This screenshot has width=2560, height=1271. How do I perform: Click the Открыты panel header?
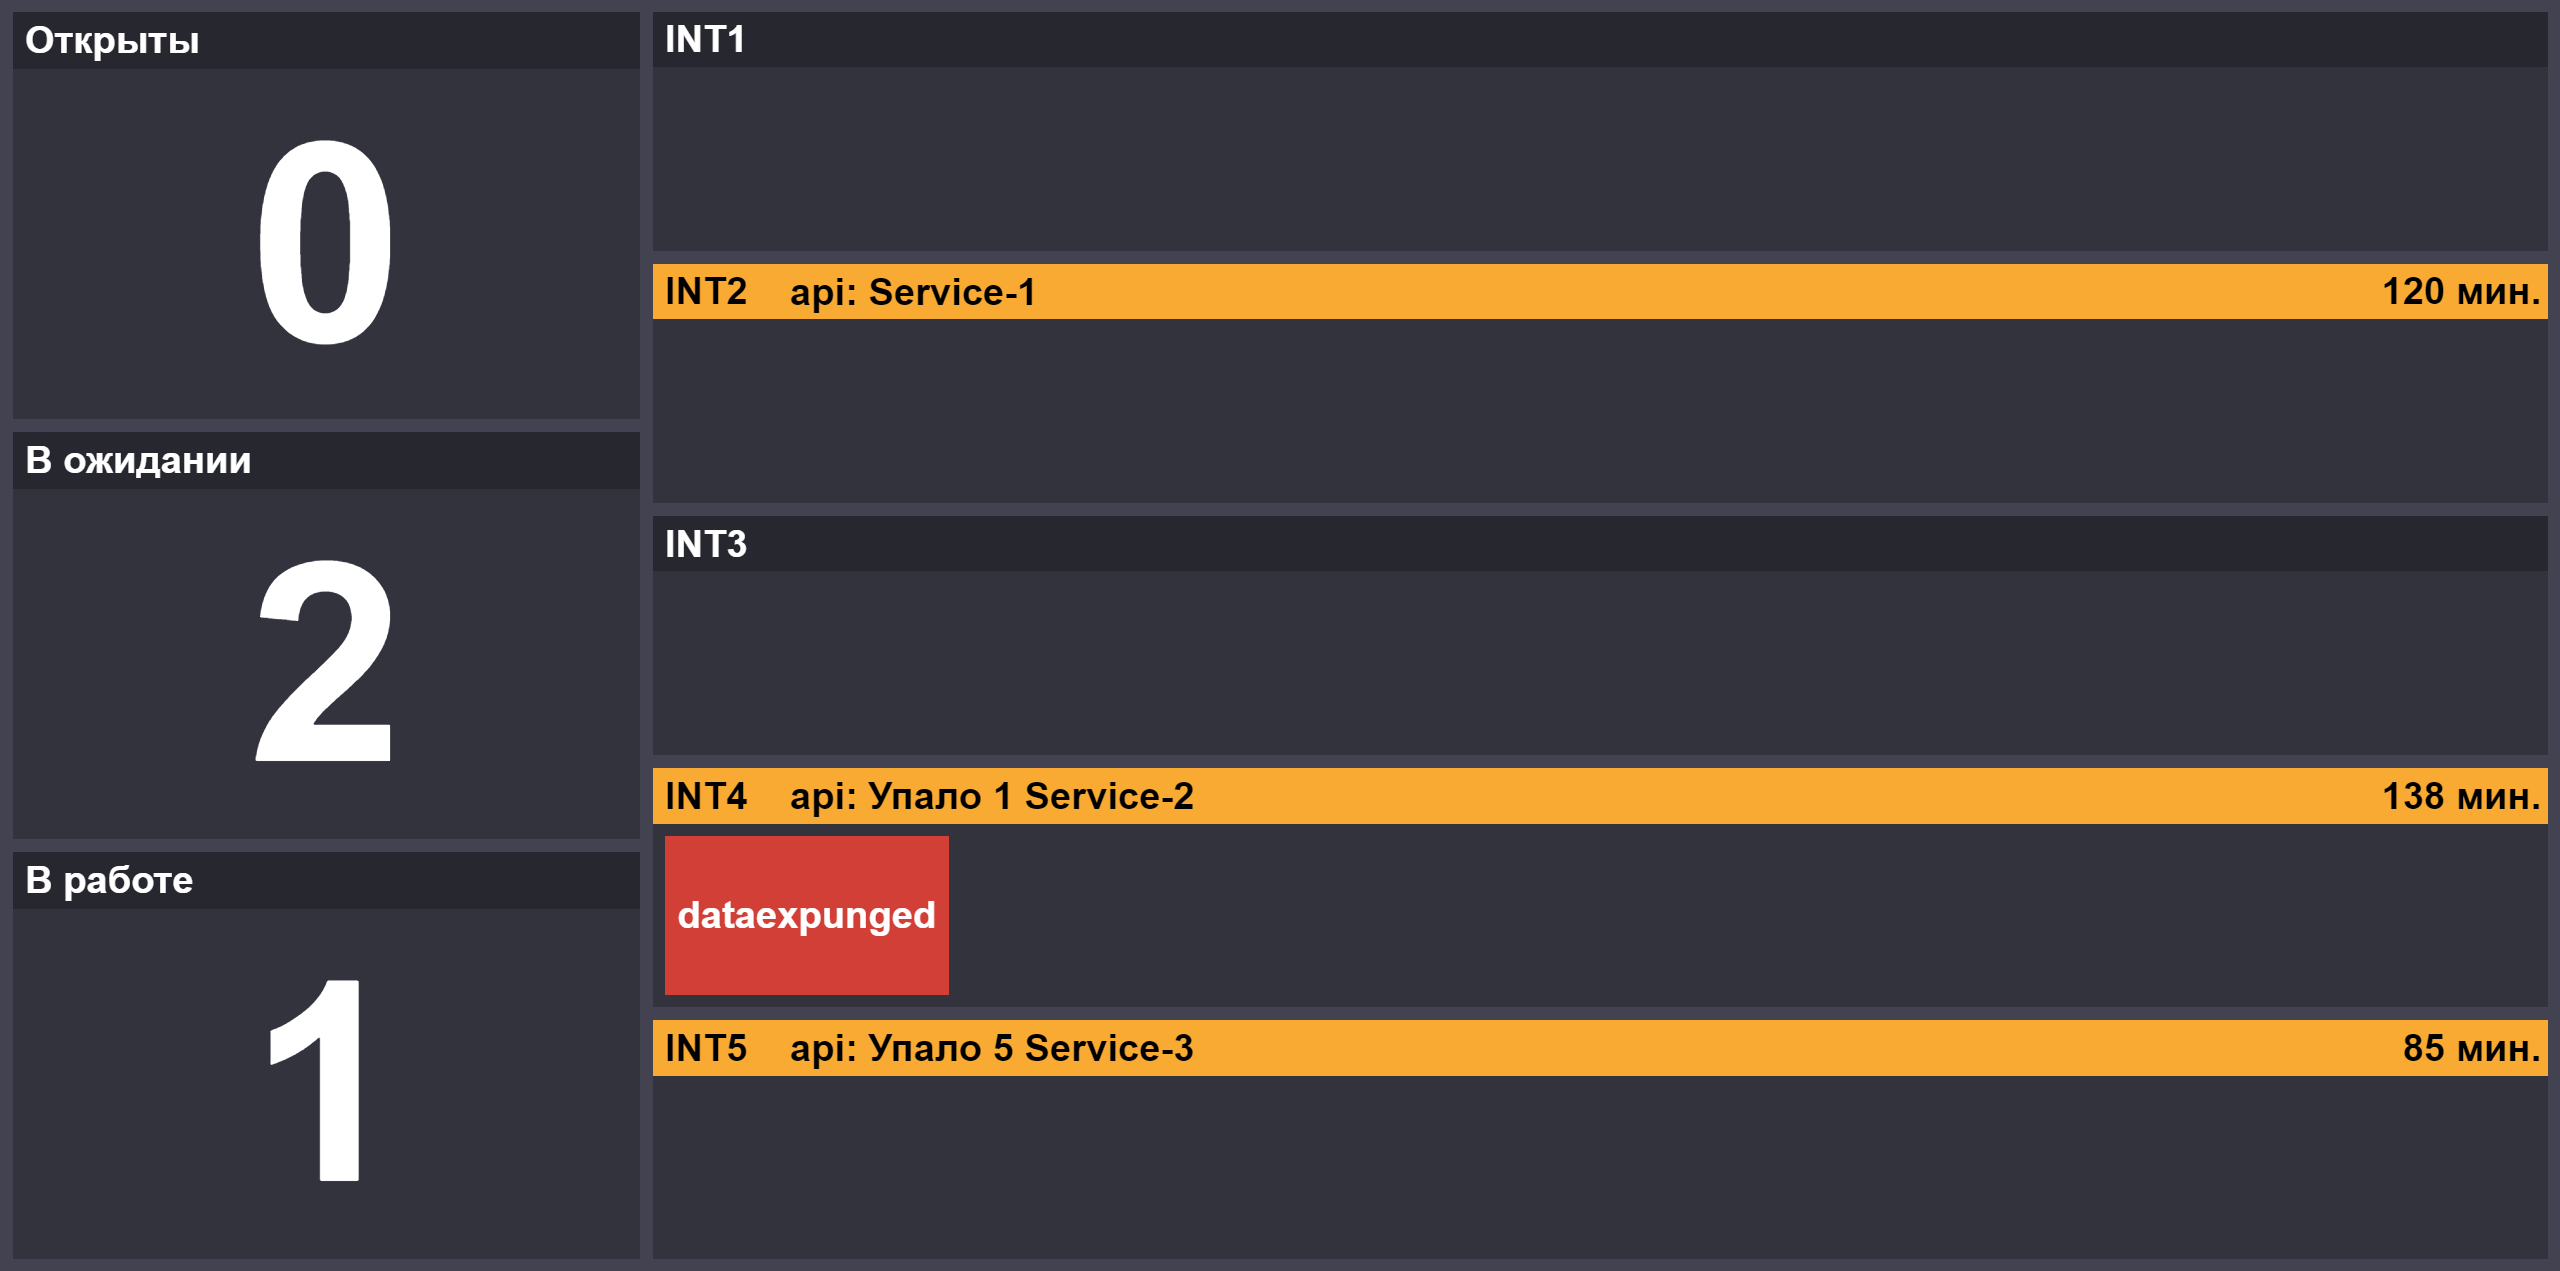point(112,41)
